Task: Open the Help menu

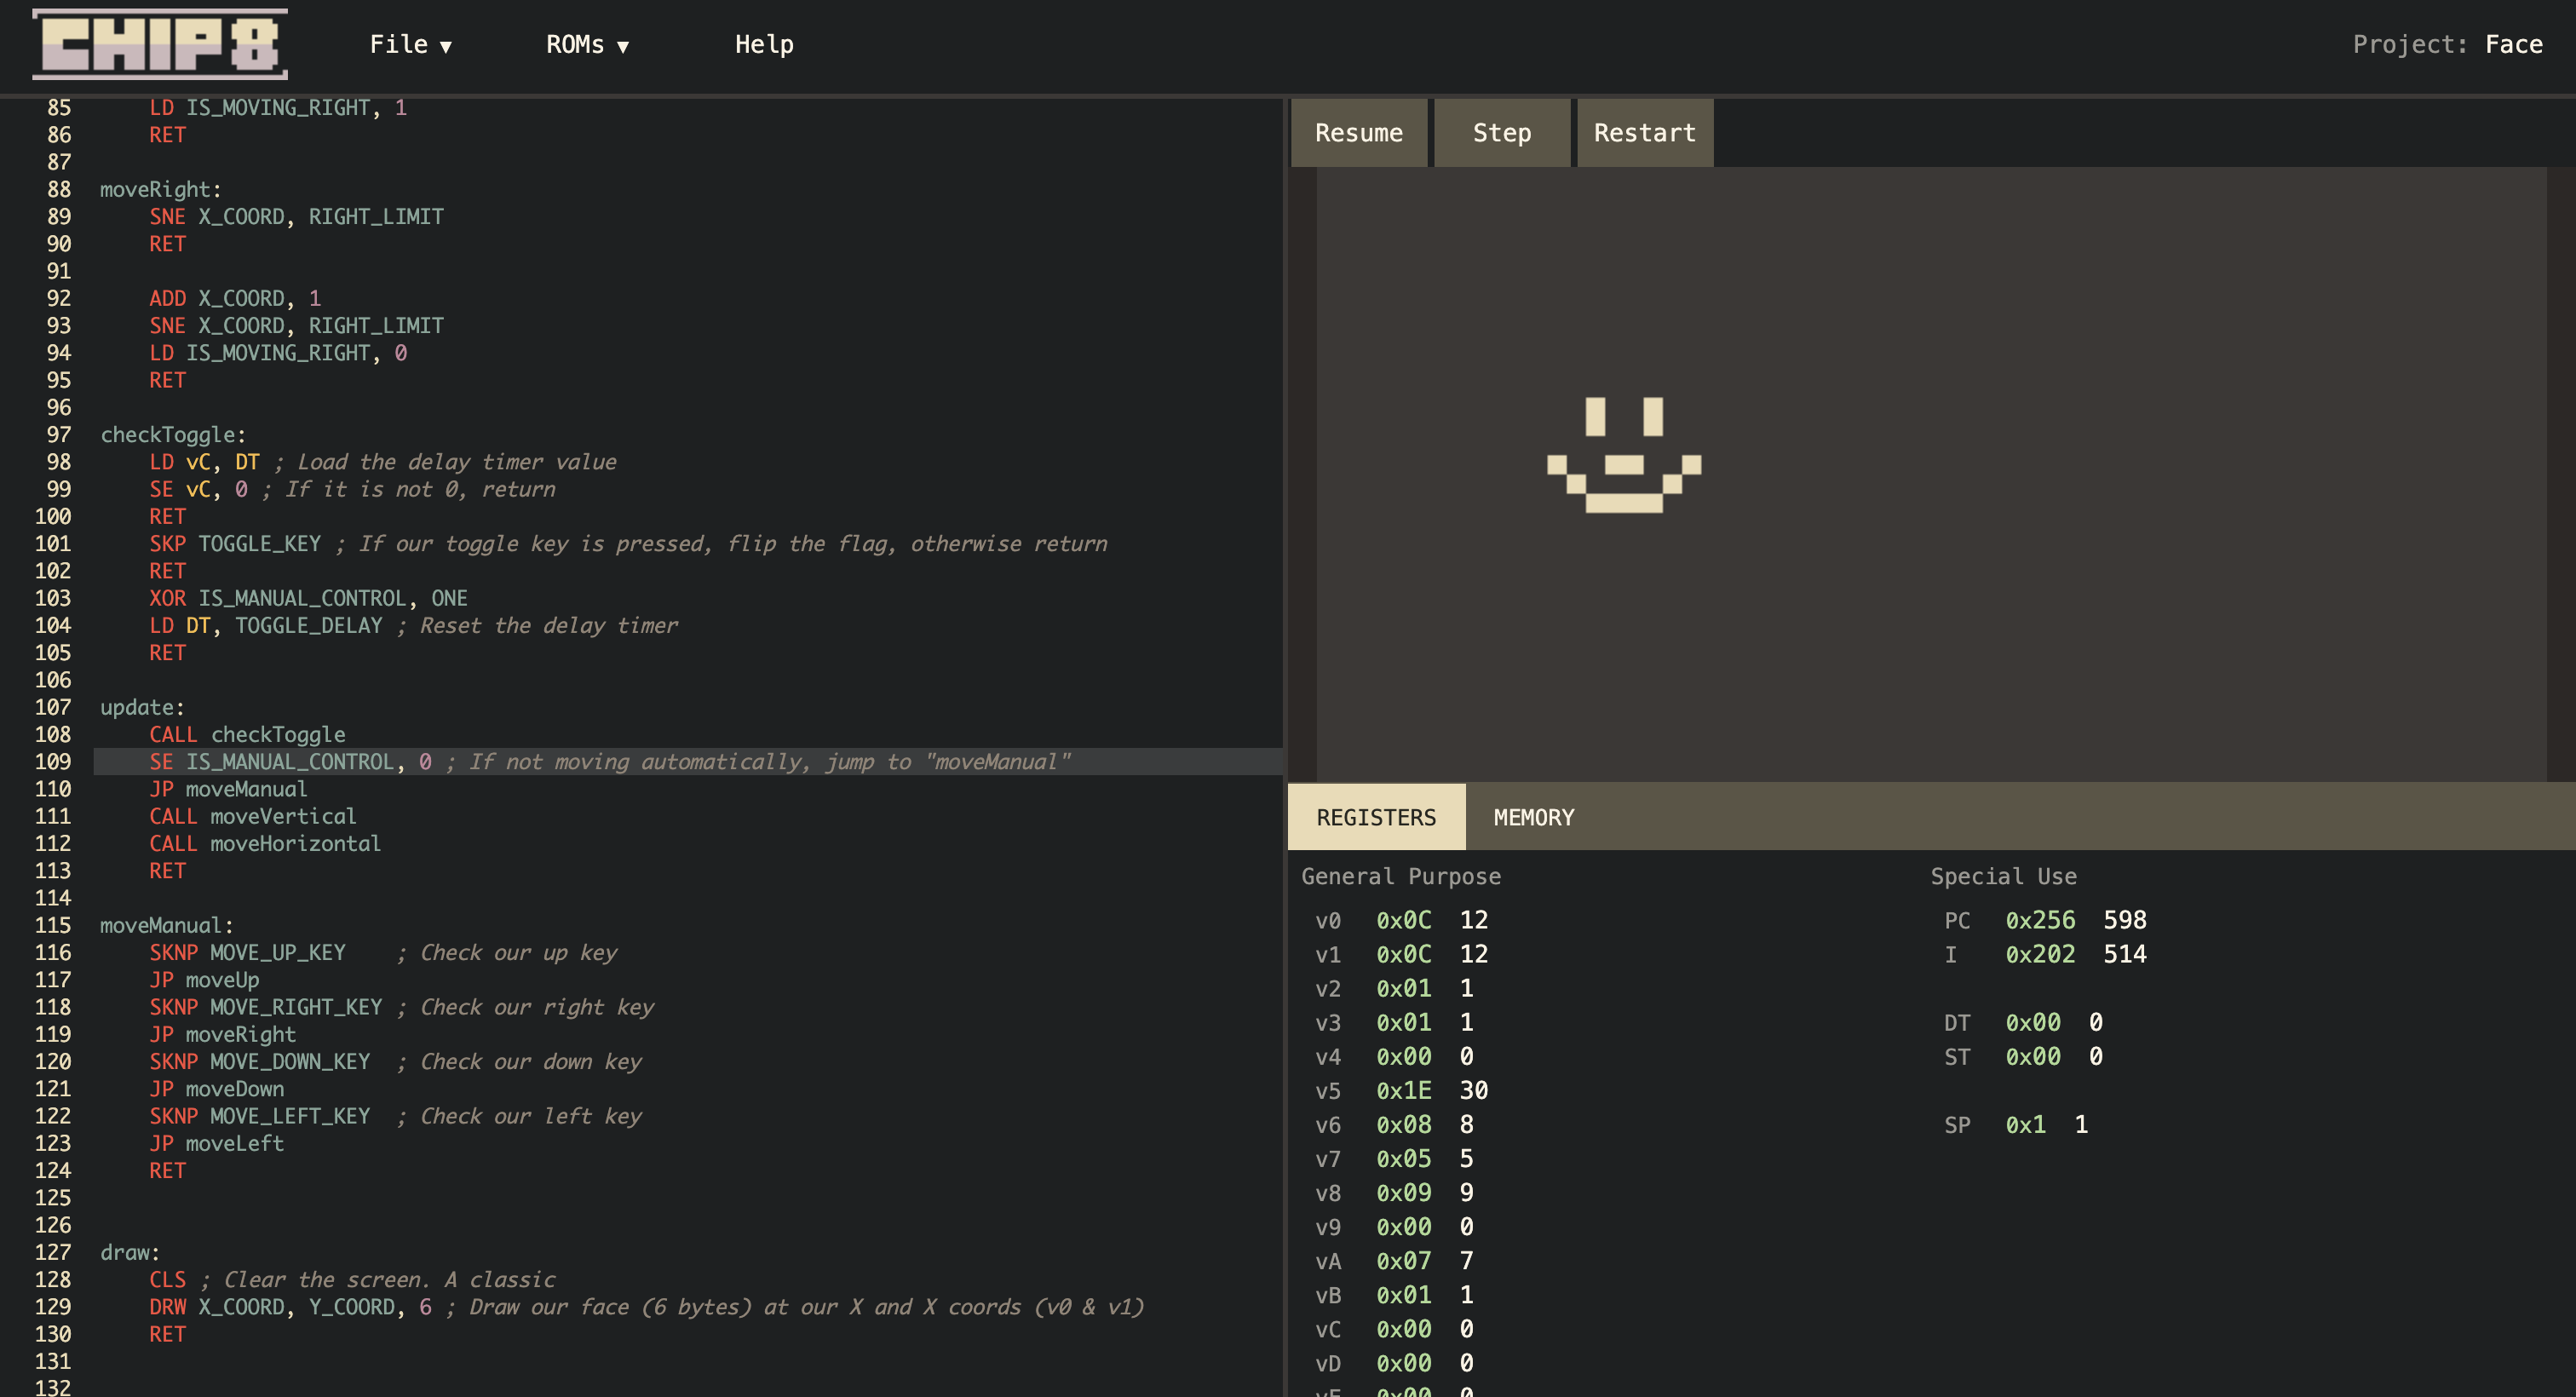Action: (764, 45)
